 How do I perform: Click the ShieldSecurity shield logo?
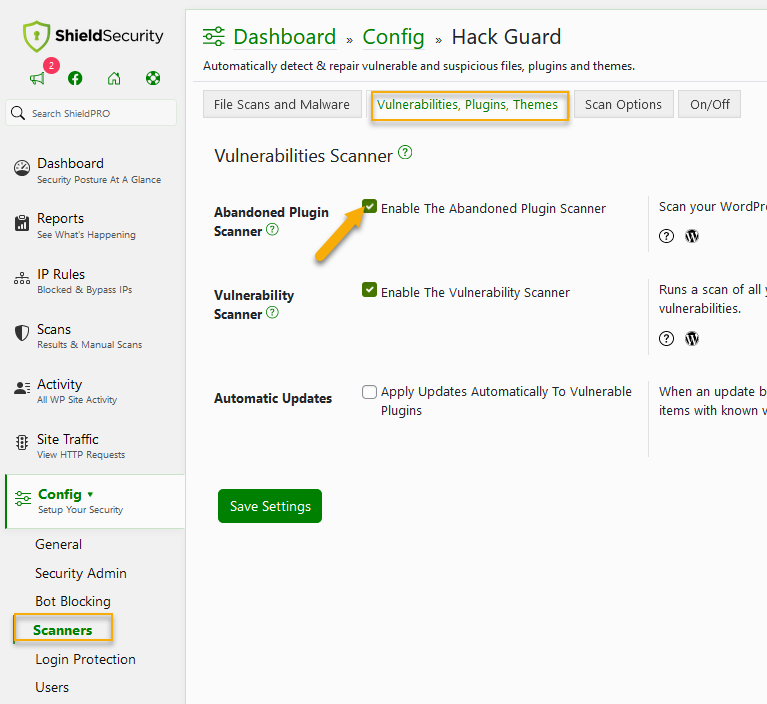(36, 36)
